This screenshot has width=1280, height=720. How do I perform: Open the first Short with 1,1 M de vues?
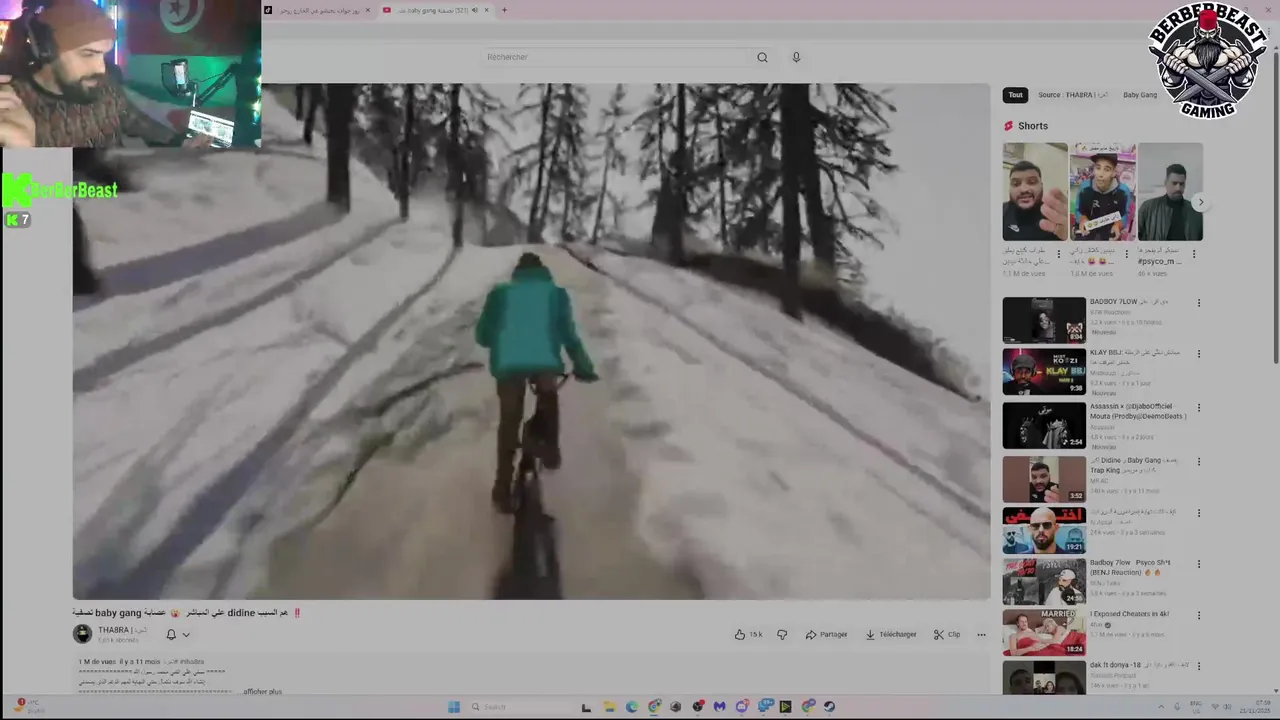(x=1035, y=191)
